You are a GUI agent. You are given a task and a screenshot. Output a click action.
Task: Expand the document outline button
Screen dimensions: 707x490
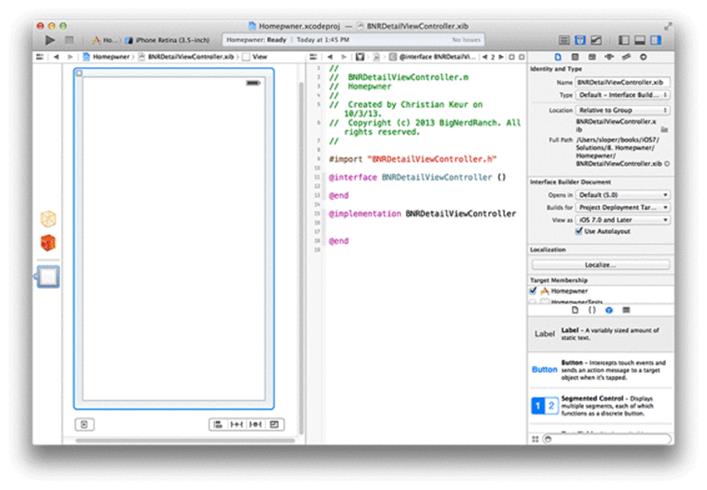(x=84, y=424)
